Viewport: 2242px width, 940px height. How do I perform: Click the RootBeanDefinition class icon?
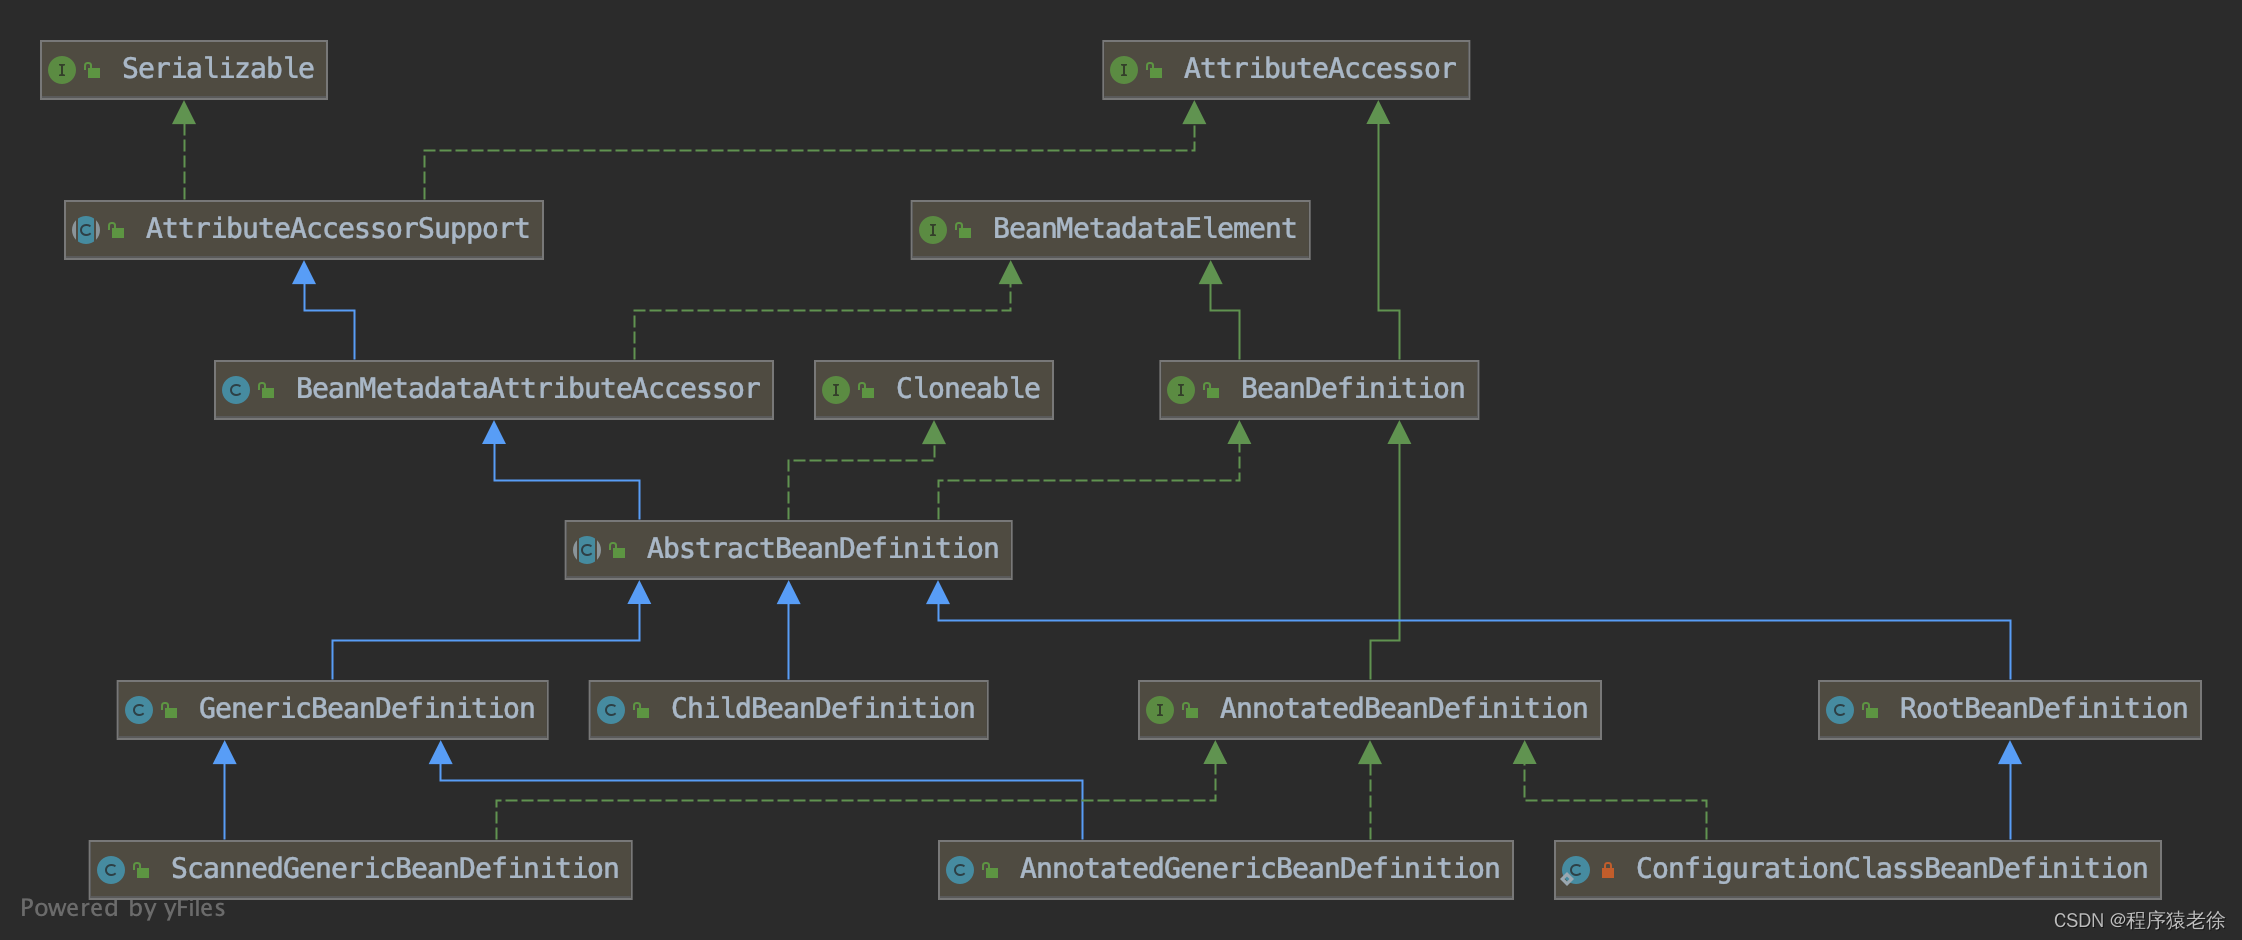[1840, 710]
